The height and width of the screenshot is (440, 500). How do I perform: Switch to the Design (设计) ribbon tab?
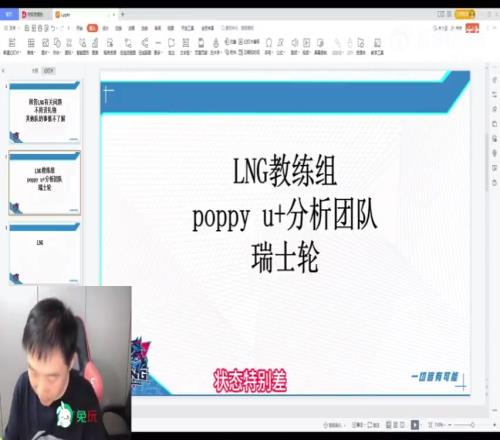pyautogui.click(x=105, y=28)
